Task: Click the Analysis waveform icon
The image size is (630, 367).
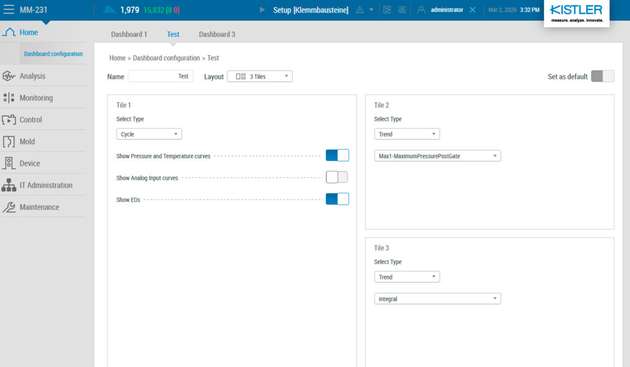Action: point(8,76)
